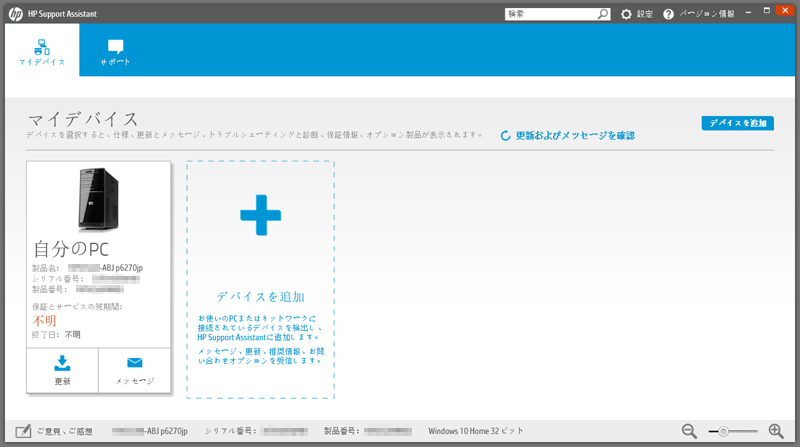Screen dimensions: 800x447
Task: Click the バージョン情報 question mark icon
Action: pos(668,14)
